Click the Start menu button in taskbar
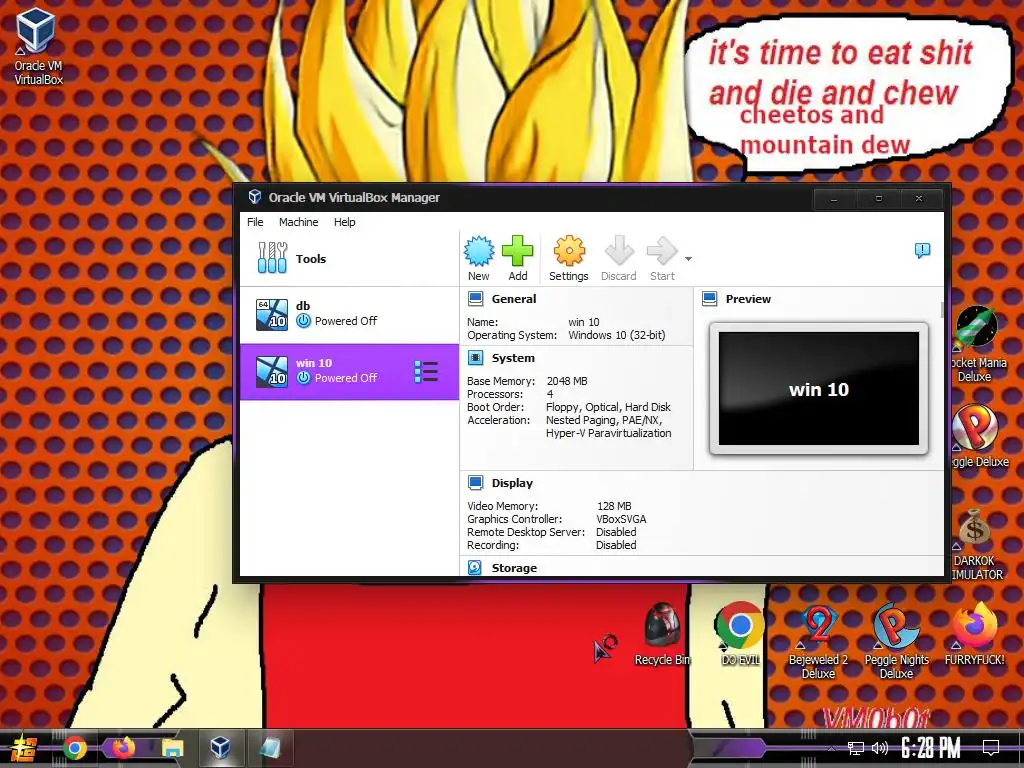The height and width of the screenshot is (768, 1024). click(24, 748)
